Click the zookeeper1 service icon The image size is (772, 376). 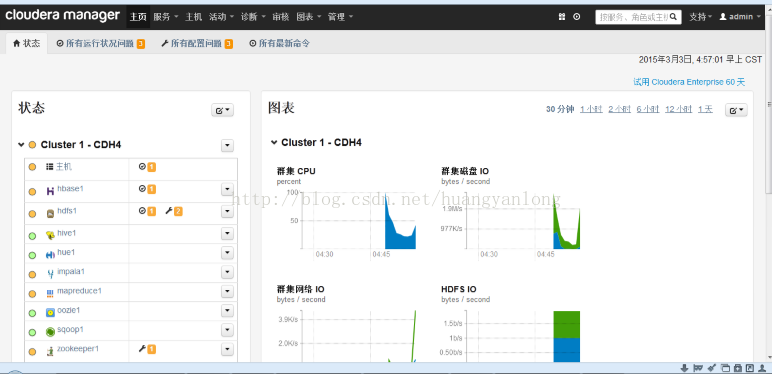point(50,351)
